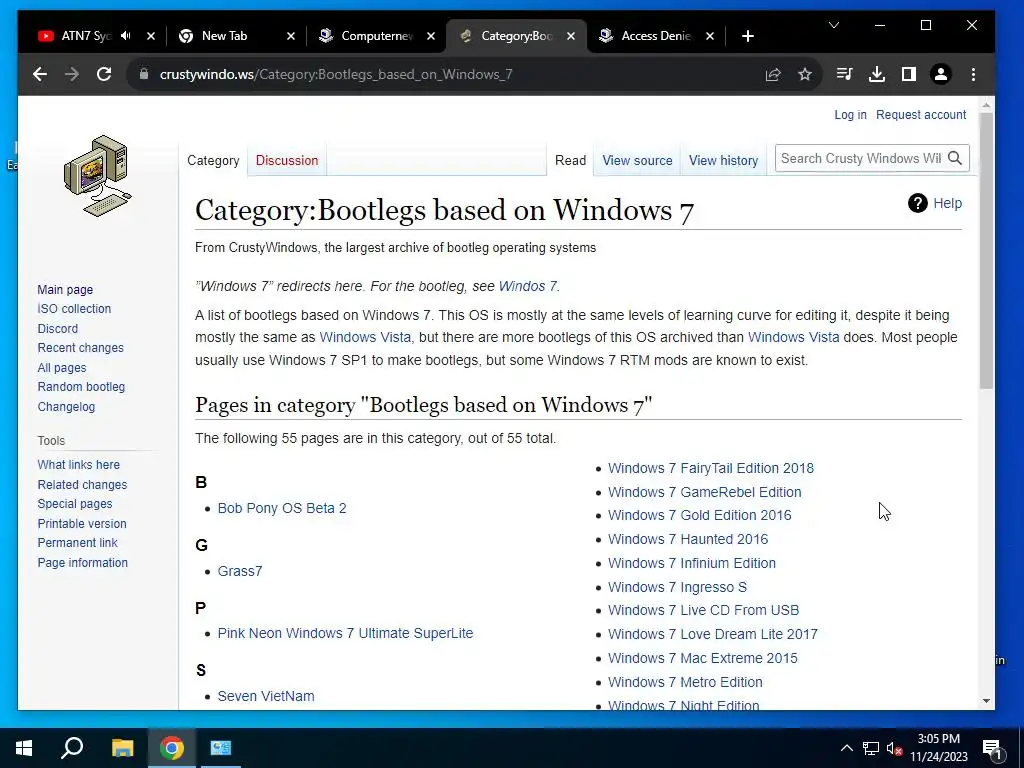The image size is (1024, 768).
Task: Open Recent changes sidebar link
Action: pyautogui.click(x=80, y=347)
